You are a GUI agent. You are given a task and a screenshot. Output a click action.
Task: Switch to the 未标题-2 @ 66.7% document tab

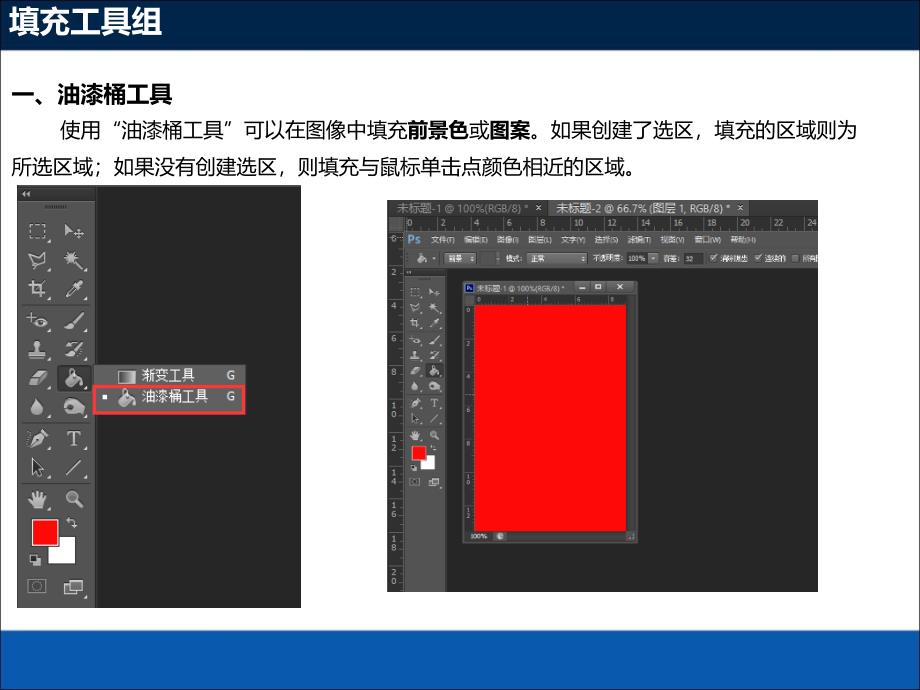[x=640, y=208]
